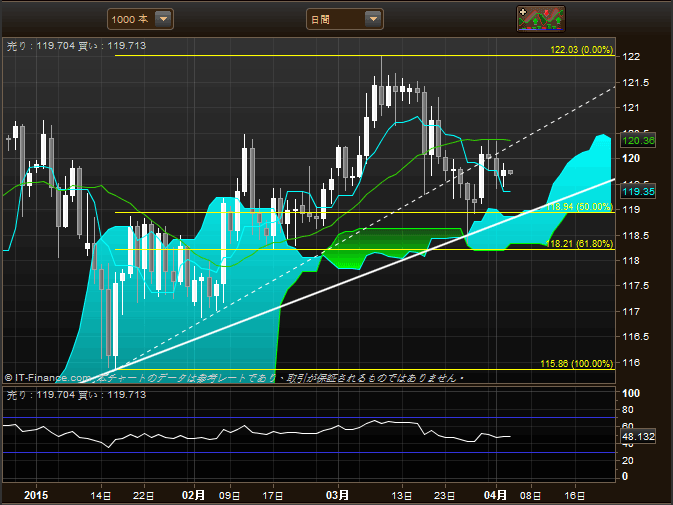Image resolution: width=673 pixels, height=505 pixels.
Task: Open the 日間 timeframe dropdown
Action: pos(345,19)
